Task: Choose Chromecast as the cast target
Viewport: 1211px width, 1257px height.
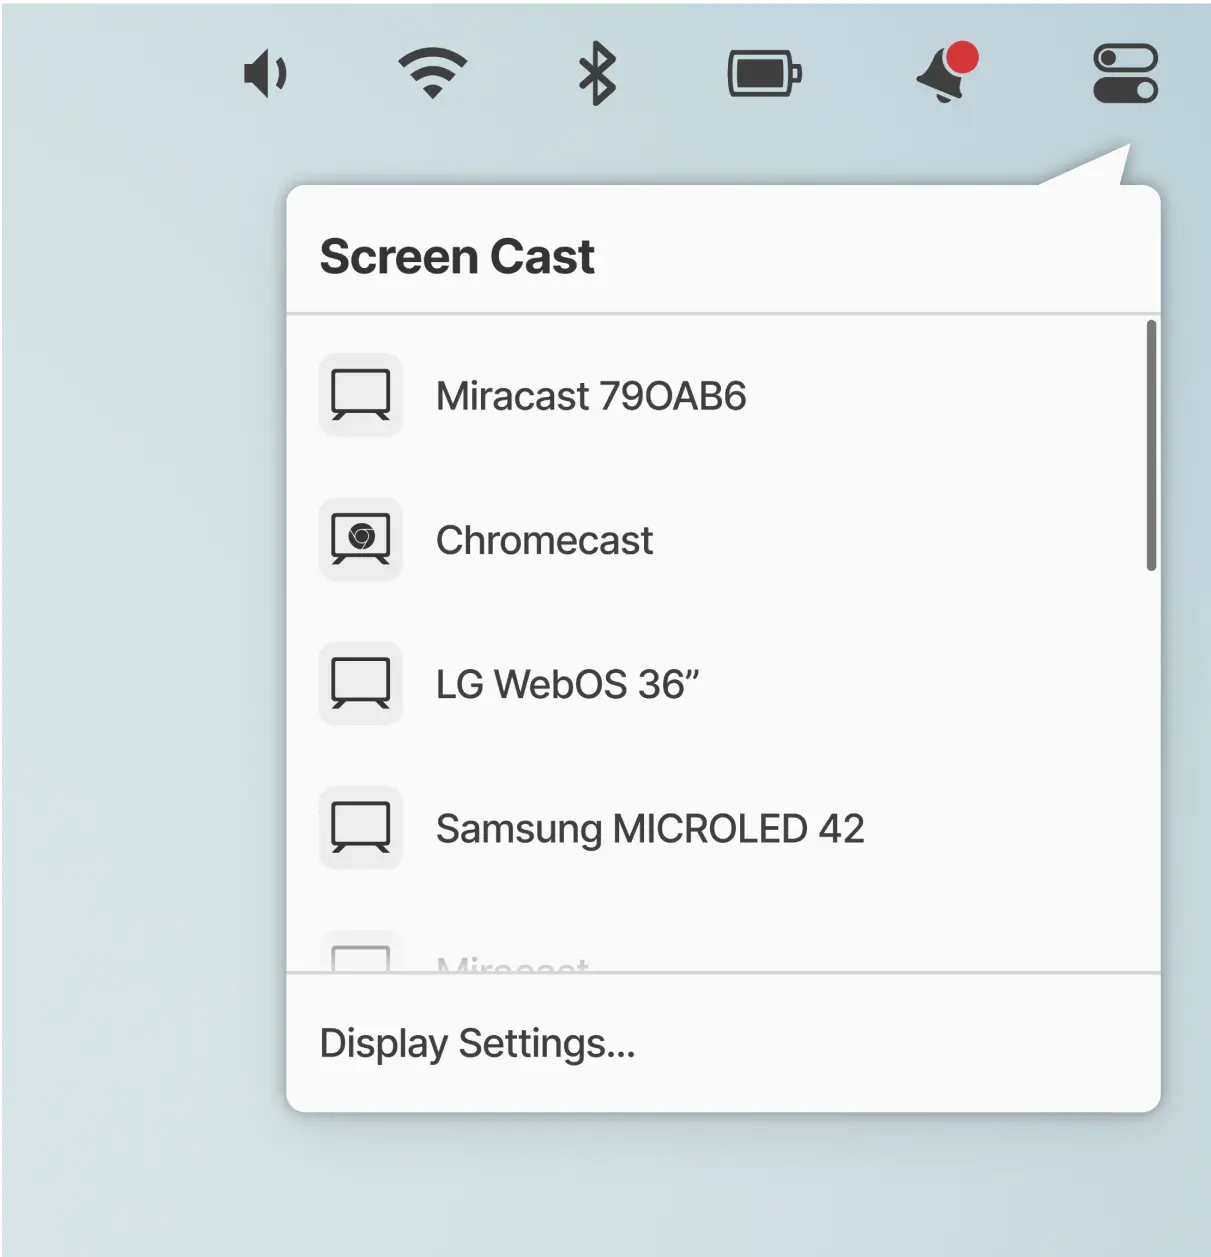Action: [544, 540]
